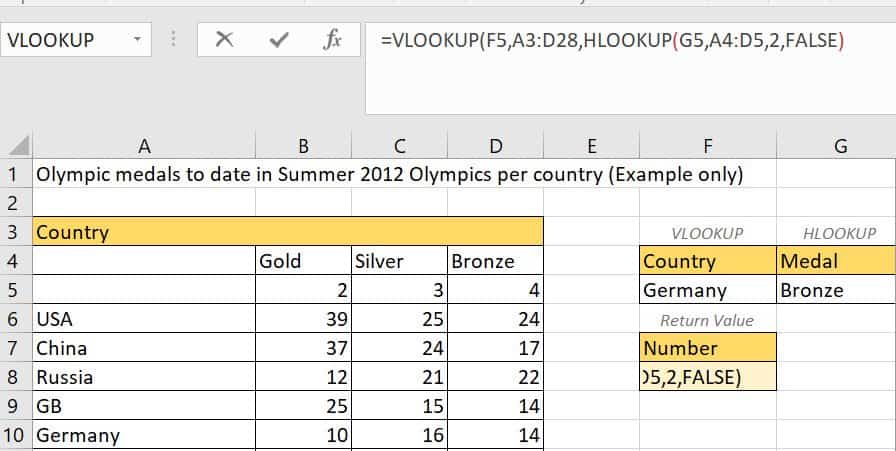Select row 3 header
The image size is (896, 451).
[x=14, y=232]
